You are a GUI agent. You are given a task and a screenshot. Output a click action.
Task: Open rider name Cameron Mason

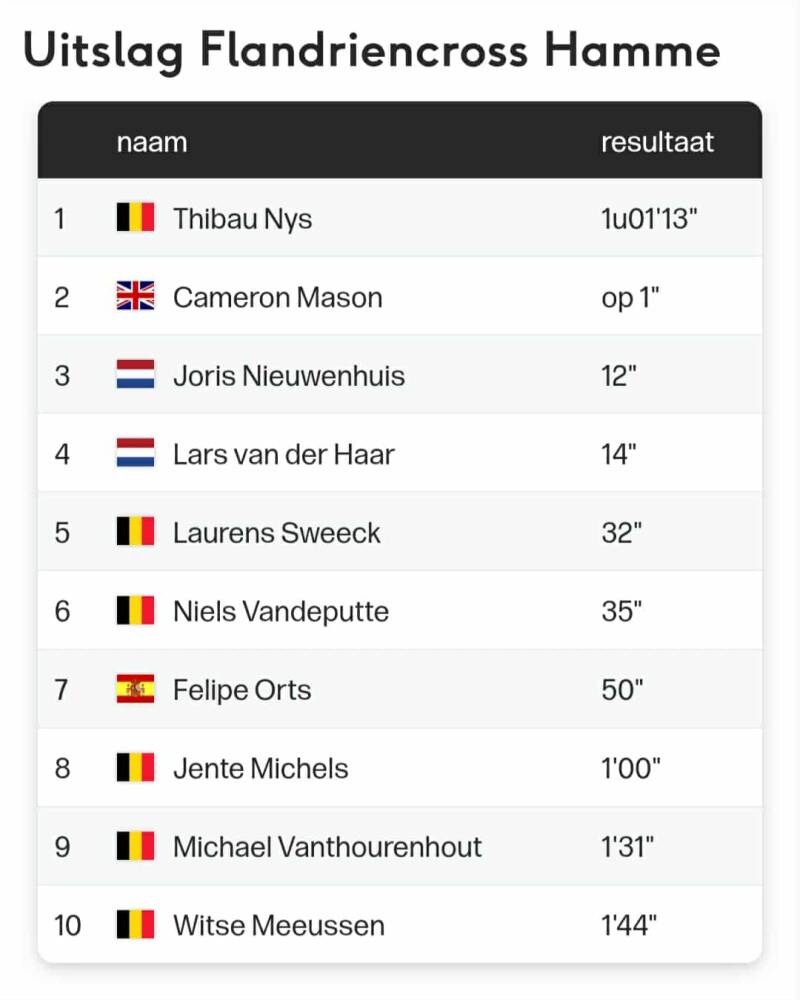click(x=277, y=297)
